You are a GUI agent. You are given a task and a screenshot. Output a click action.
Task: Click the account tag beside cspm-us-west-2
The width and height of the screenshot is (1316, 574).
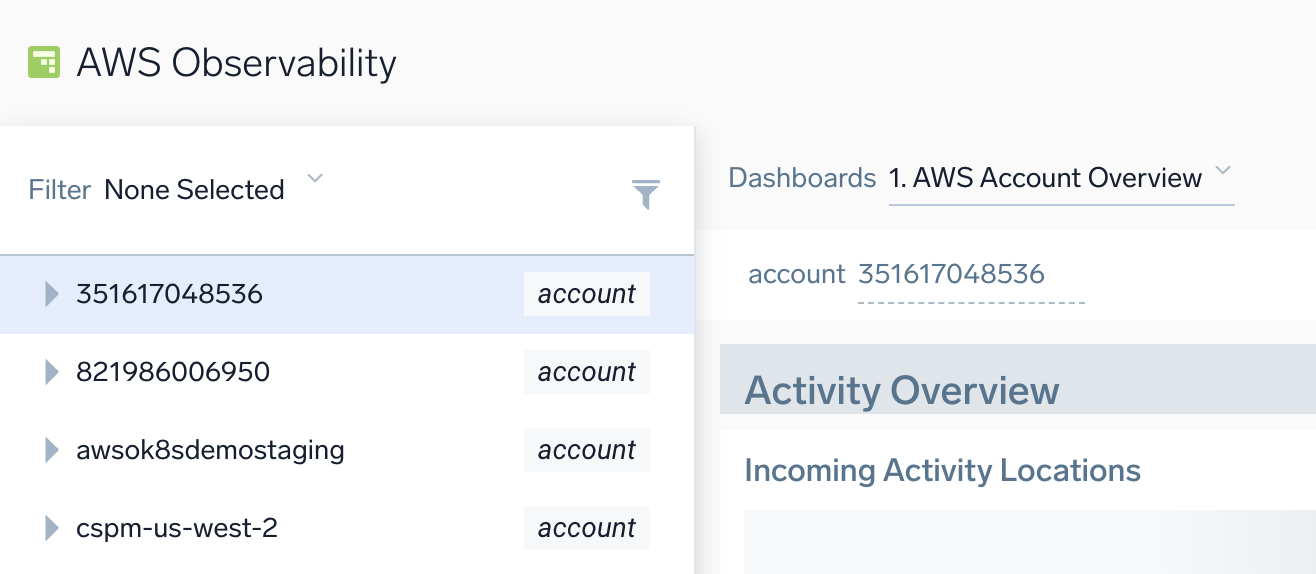pos(587,528)
